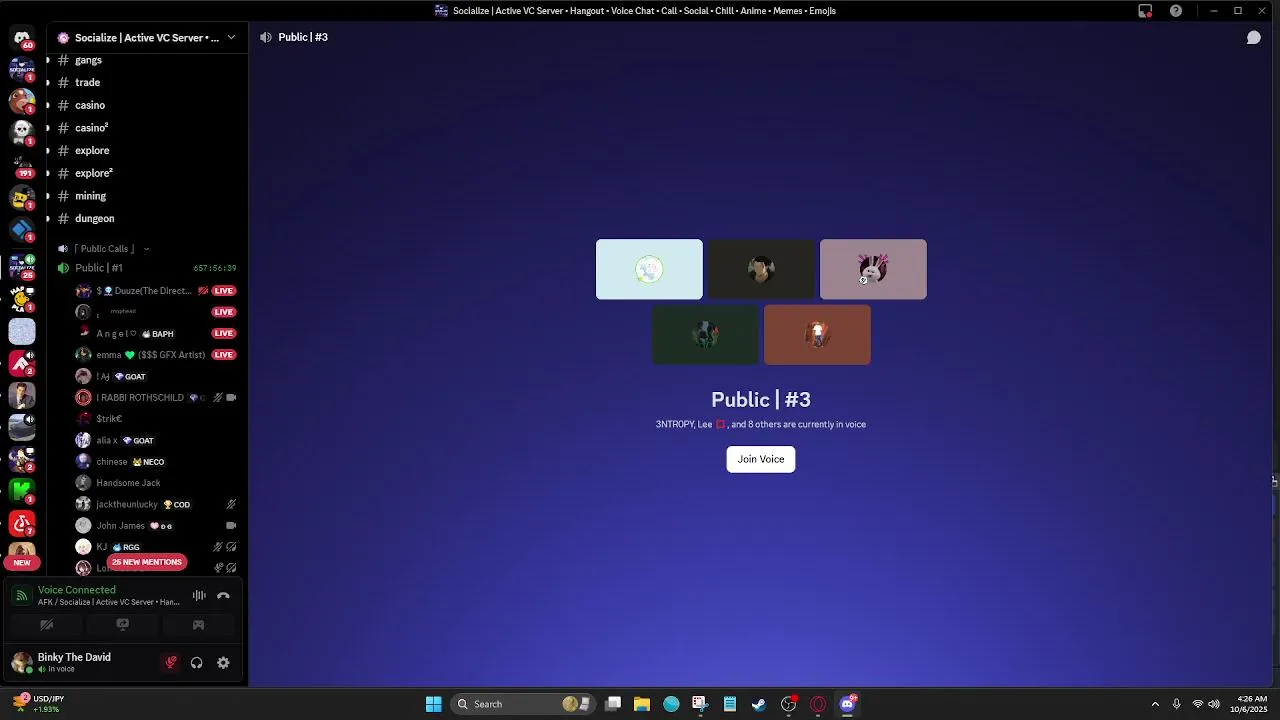
Task: Select user jacktheunlucky in the voice list
Action: [156, 504]
